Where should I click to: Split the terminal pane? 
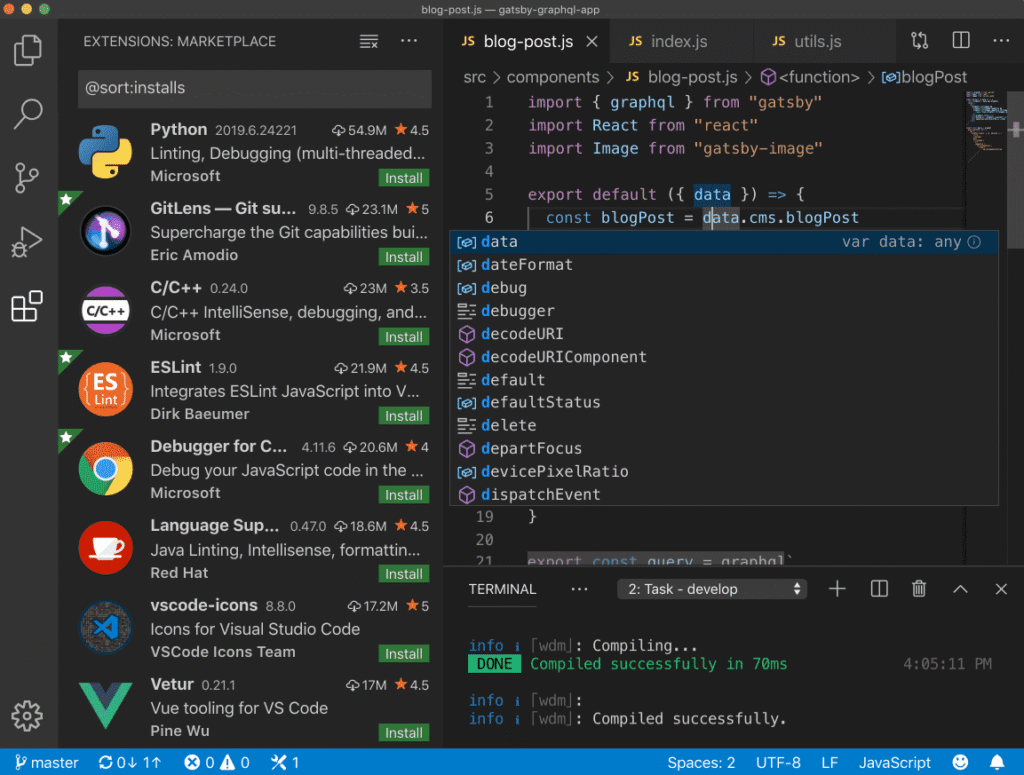pyautogui.click(x=878, y=589)
